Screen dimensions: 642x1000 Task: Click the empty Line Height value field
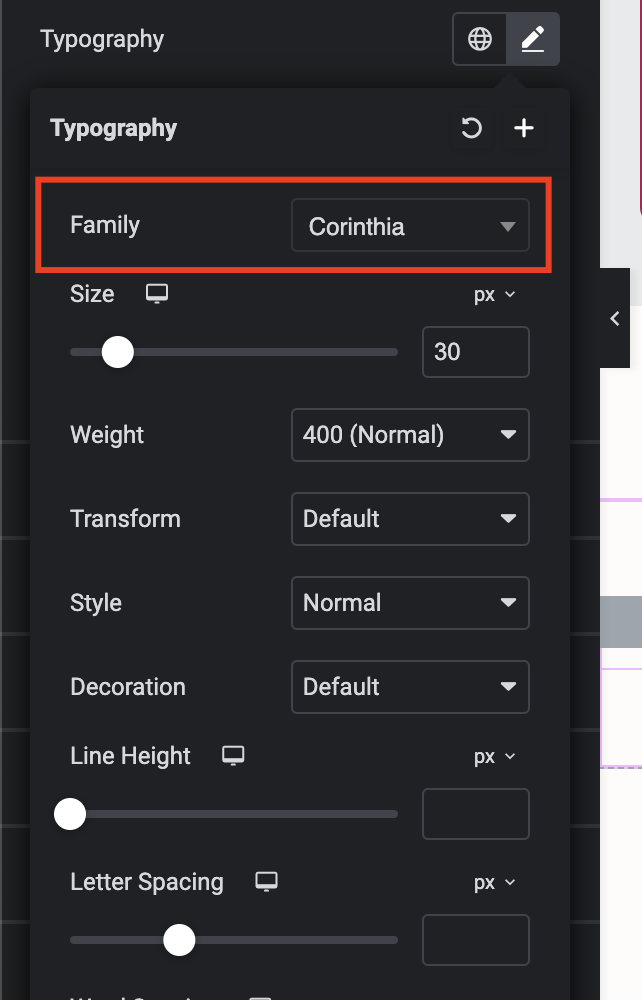pos(476,814)
